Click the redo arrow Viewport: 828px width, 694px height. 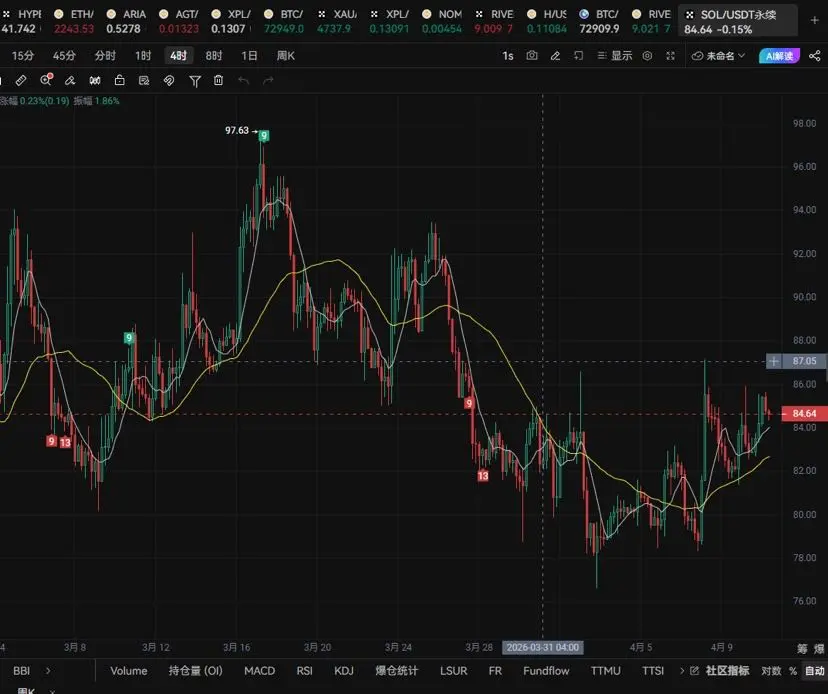click(x=268, y=80)
